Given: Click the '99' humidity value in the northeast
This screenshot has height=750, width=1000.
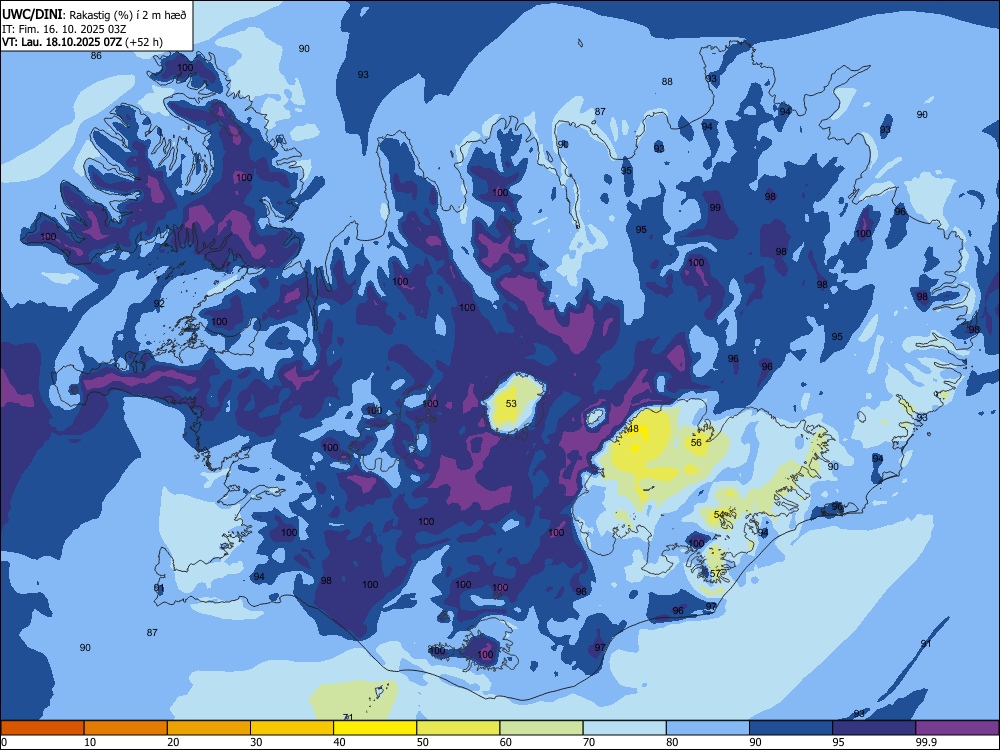Looking at the screenshot, I should pos(715,207).
